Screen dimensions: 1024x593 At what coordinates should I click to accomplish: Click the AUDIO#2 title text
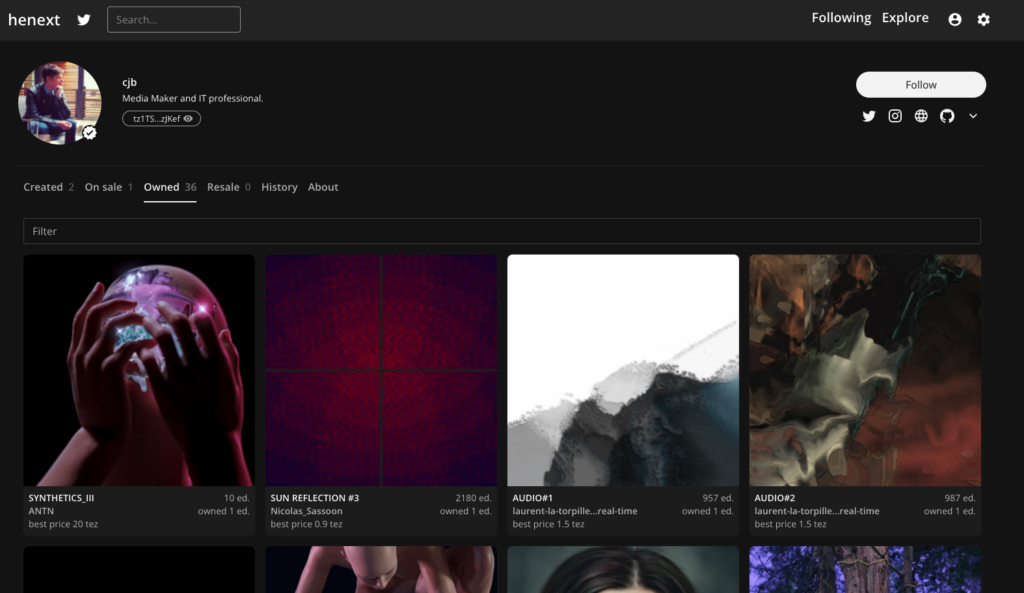775,498
